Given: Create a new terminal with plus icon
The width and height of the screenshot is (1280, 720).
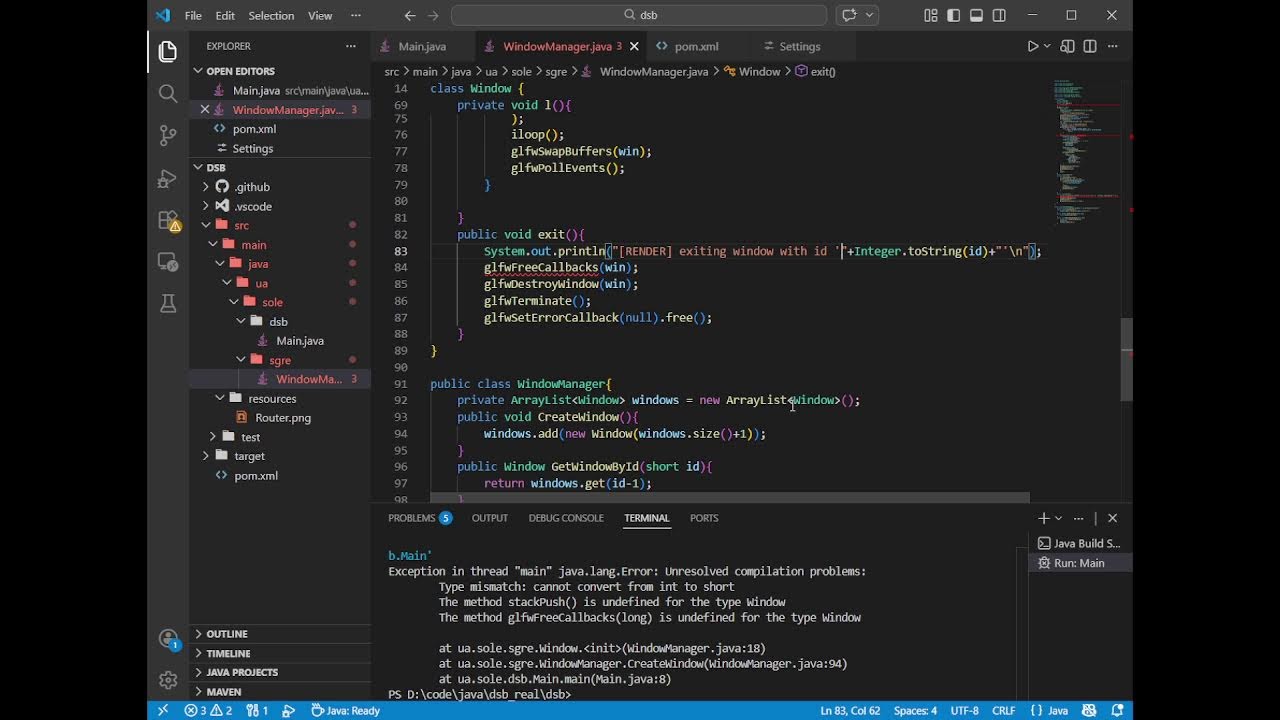Looking at the screenshot, I should click(1044, 518).
